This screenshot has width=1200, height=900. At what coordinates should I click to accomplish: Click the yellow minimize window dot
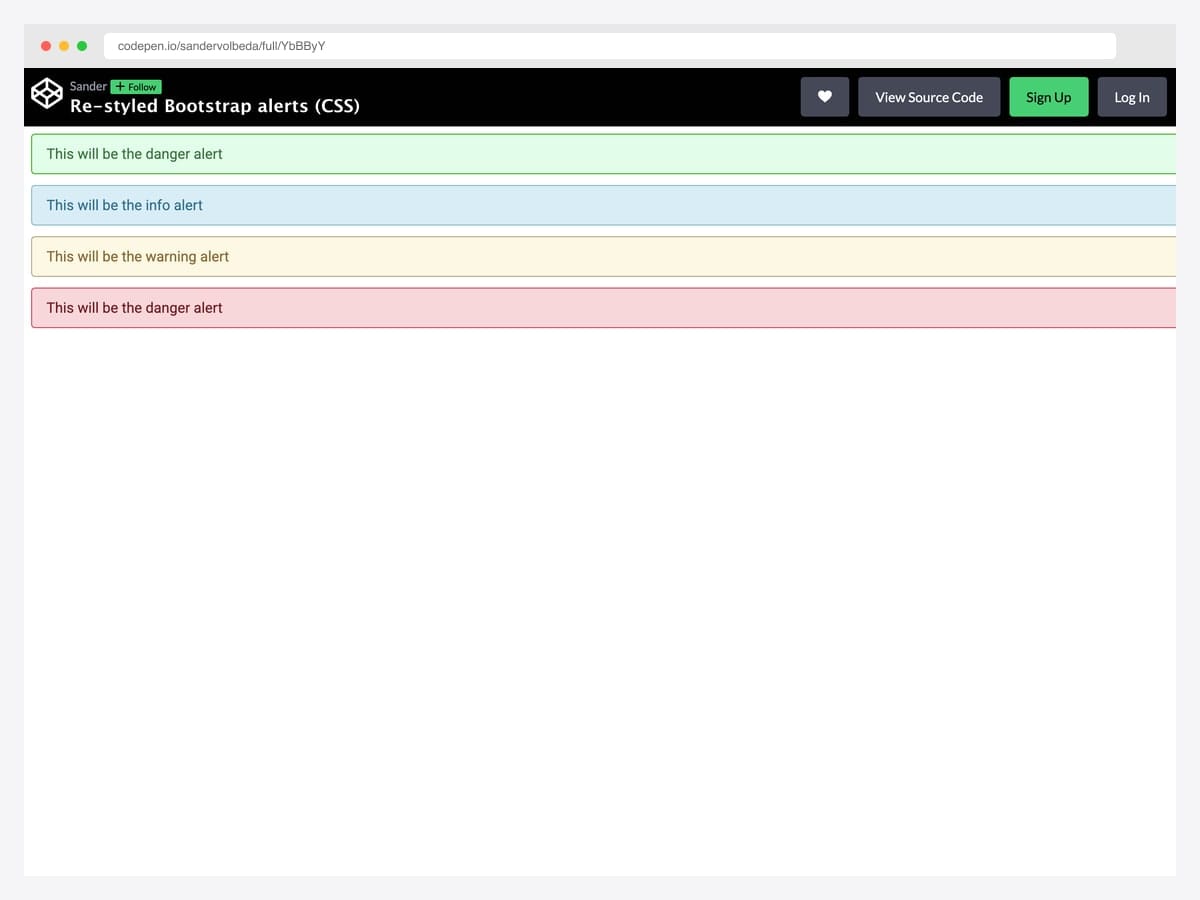[64, 46]
